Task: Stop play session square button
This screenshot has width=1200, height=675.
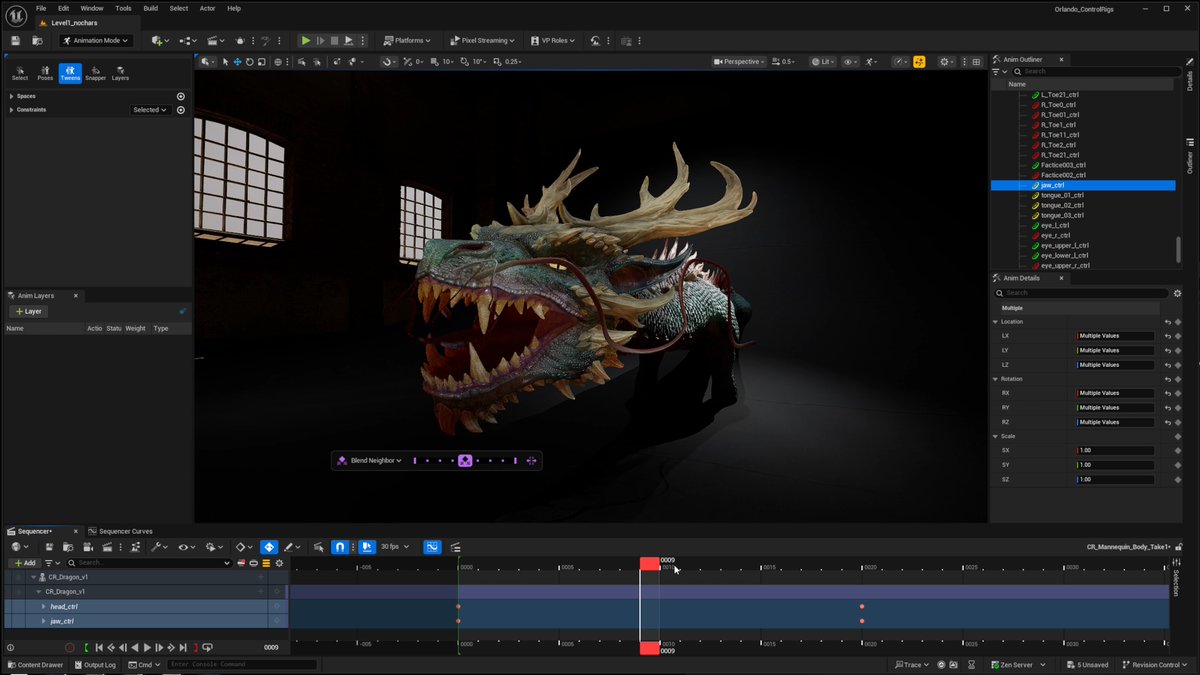Action: coord(334,41)
